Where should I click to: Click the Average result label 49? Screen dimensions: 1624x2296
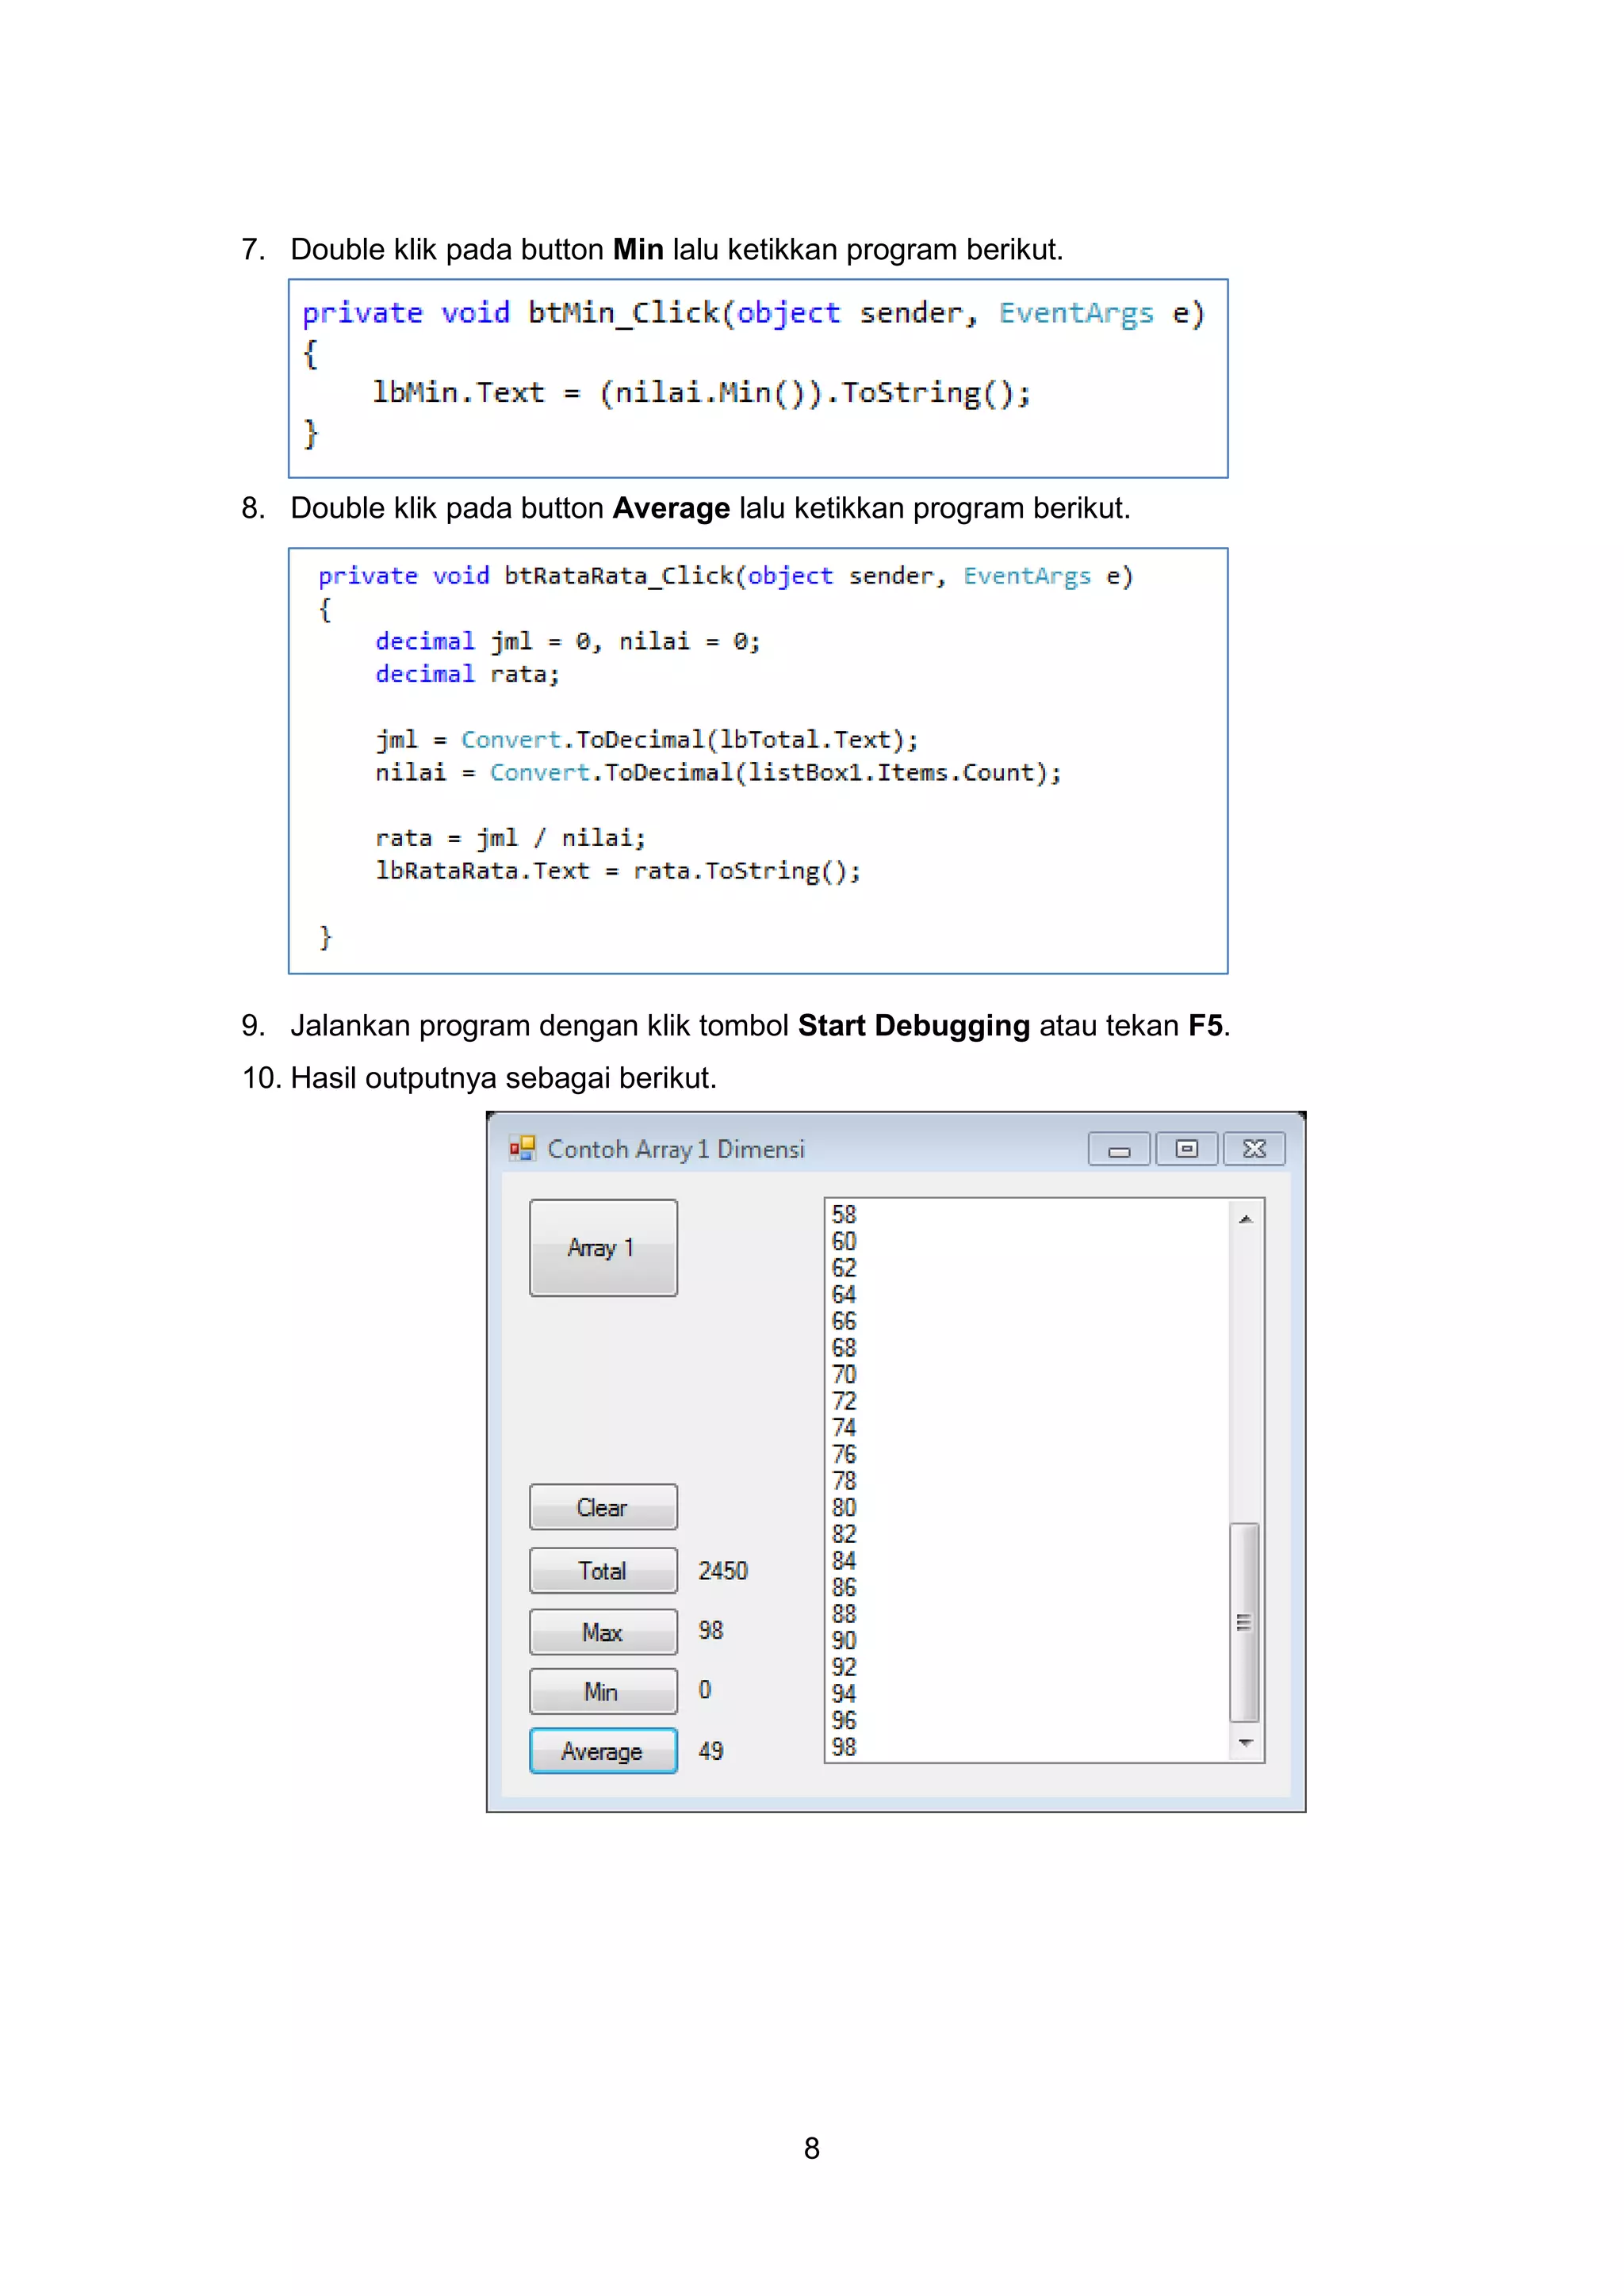710,1751
